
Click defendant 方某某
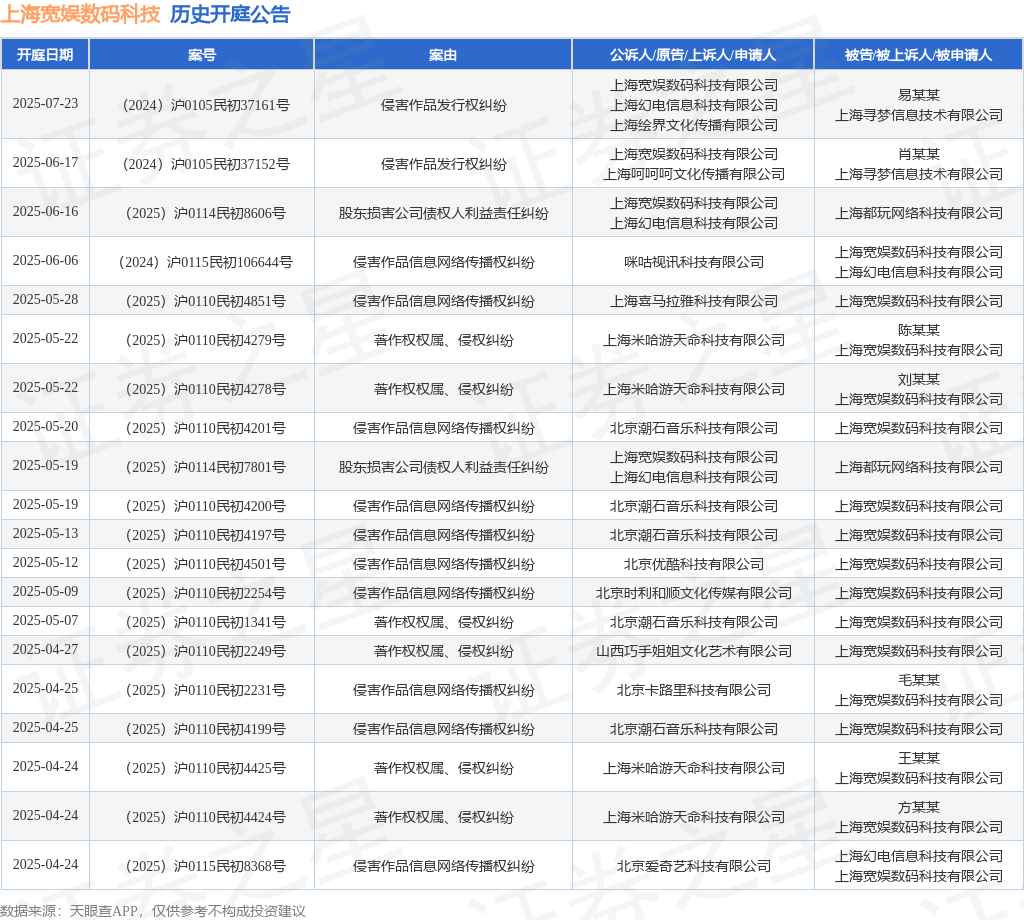(919, 808)
